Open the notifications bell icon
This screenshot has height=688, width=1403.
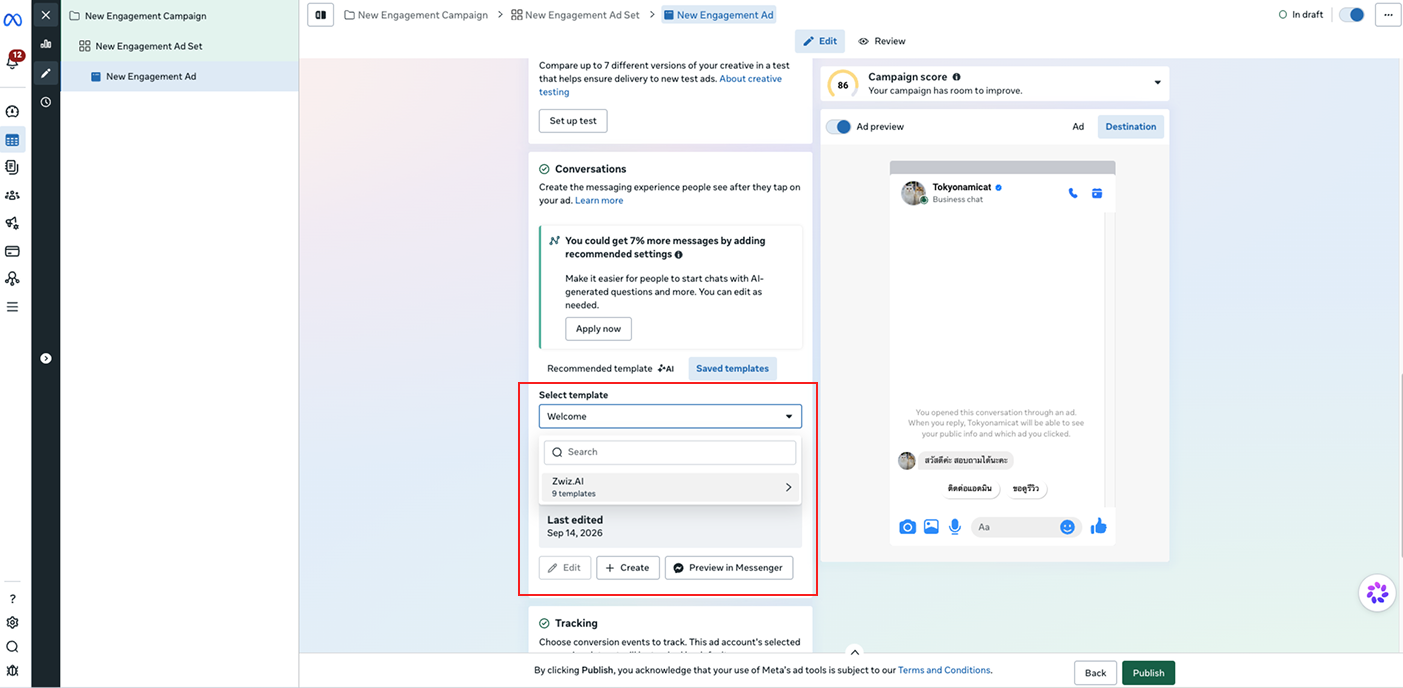(13, 62)
